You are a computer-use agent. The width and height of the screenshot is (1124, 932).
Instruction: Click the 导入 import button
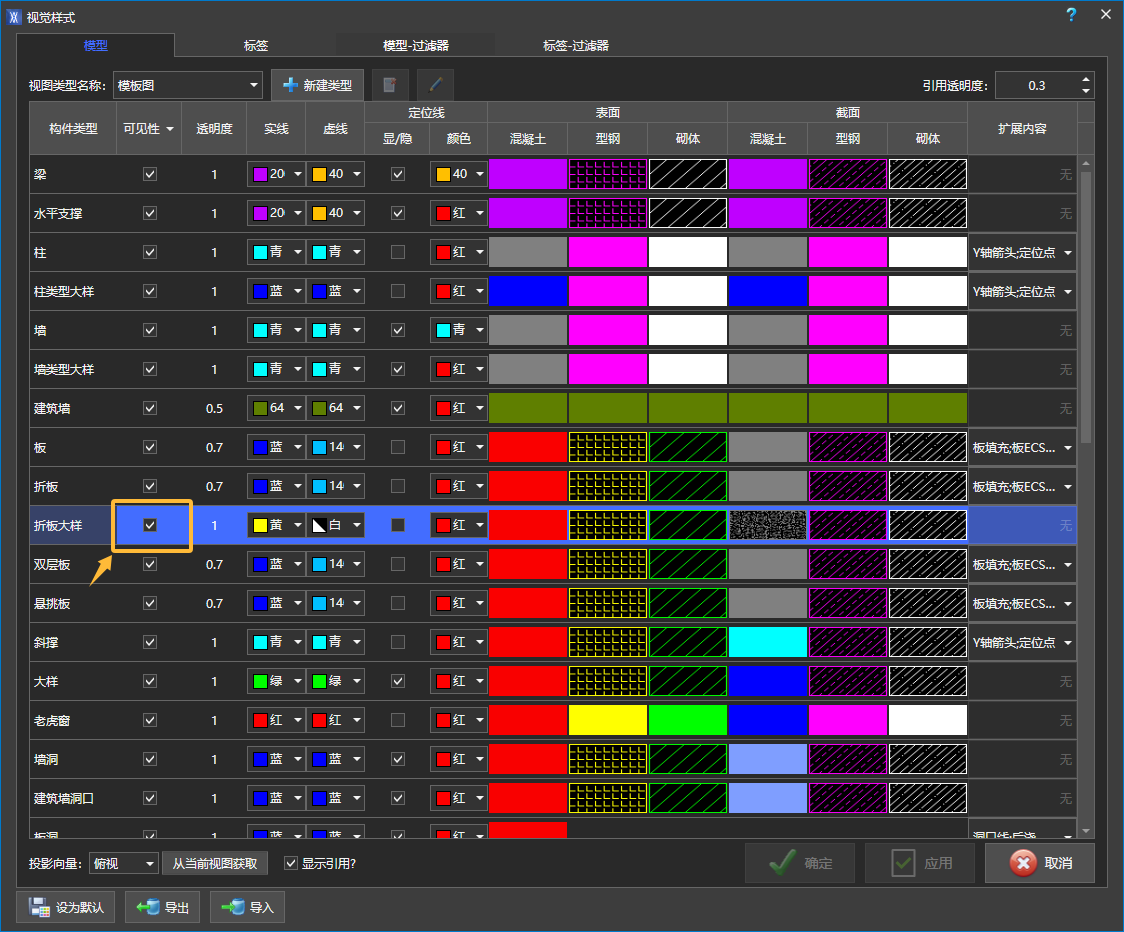coord(248,907)
